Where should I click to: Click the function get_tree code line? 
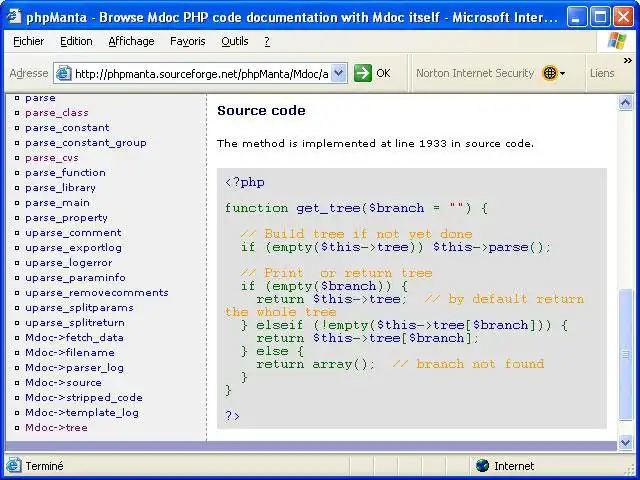(356, 208)
